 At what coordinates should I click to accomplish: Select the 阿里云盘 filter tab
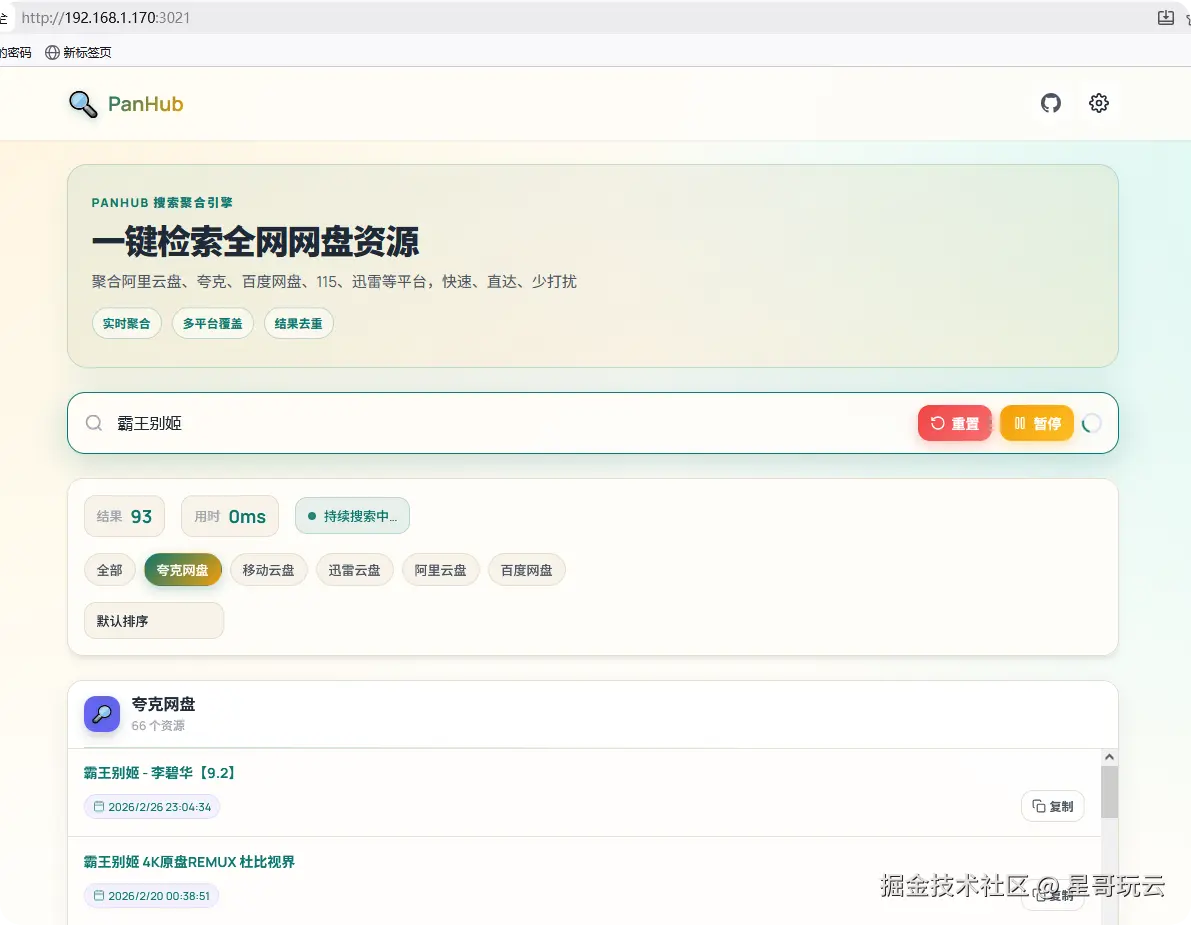441,570
